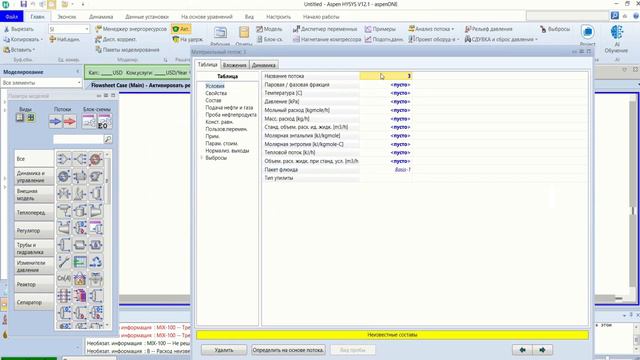Click the Удалить button
Screen dimensions: 640x360
(x=224, y=350)
